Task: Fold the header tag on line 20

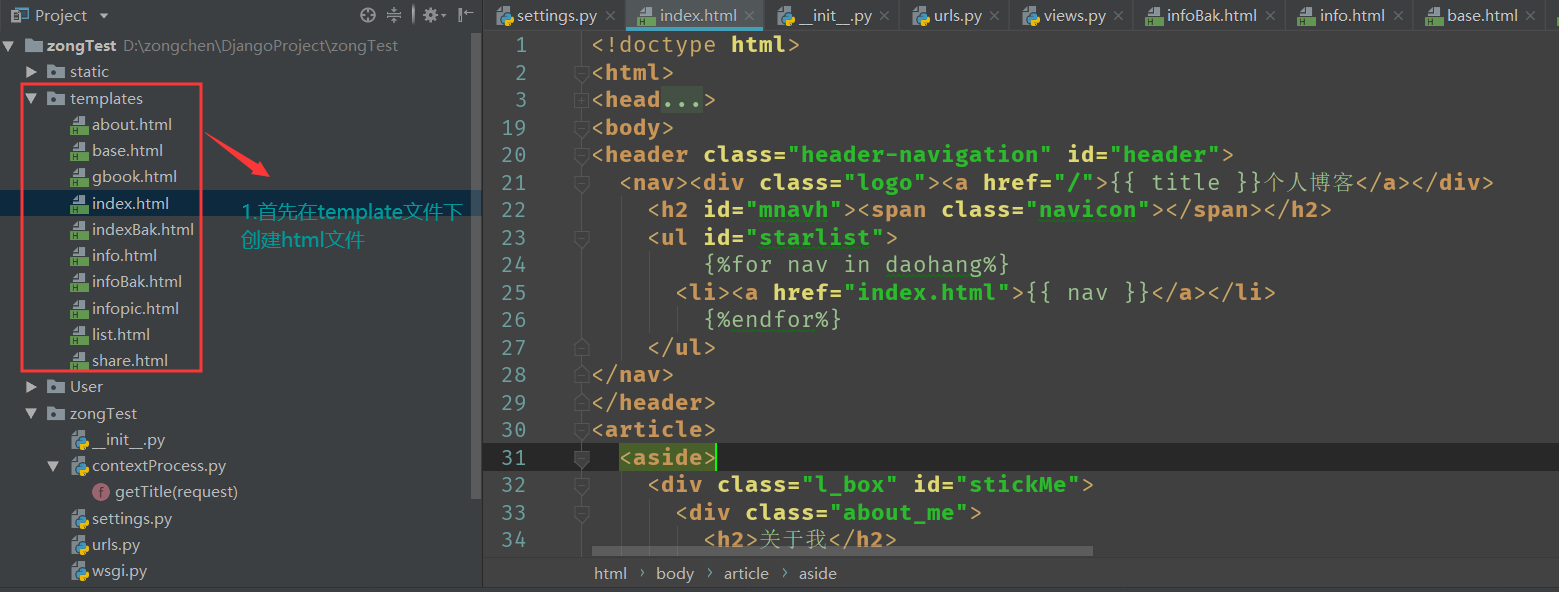Action: click(581, 155)
